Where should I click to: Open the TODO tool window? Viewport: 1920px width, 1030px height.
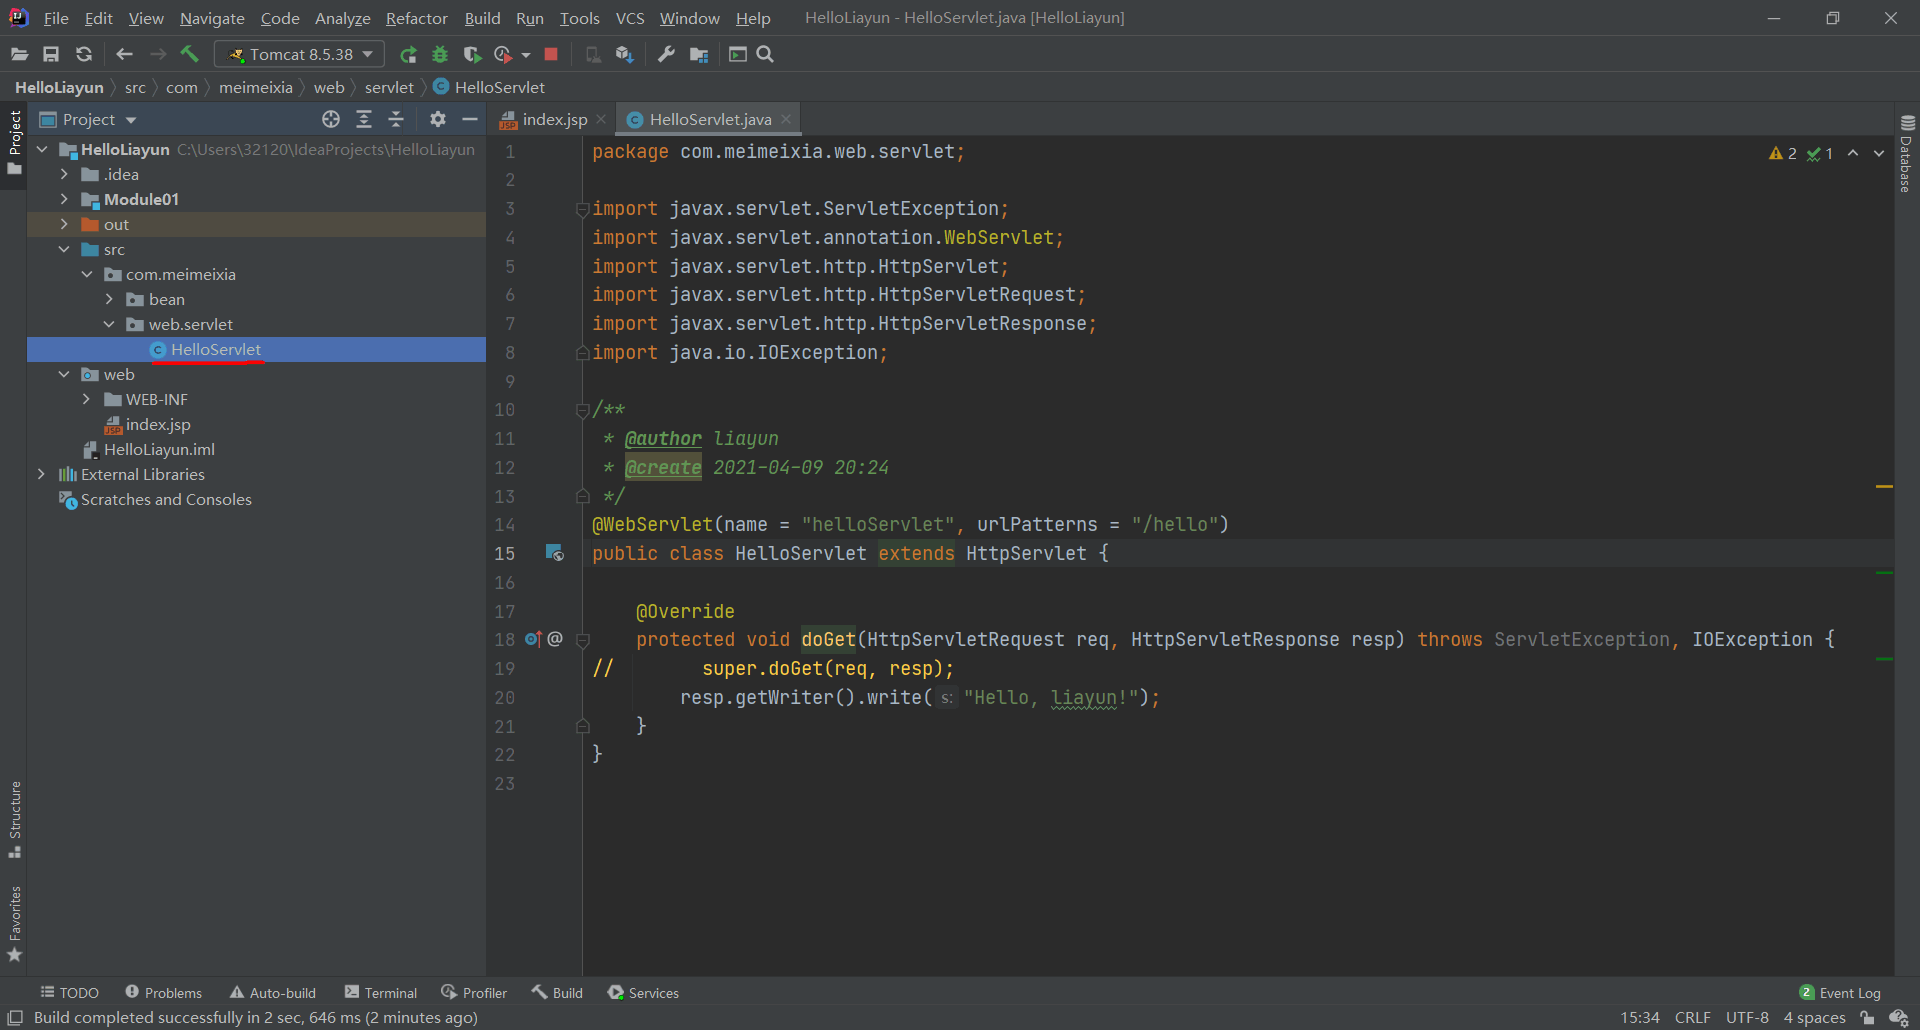coord(69,992)
